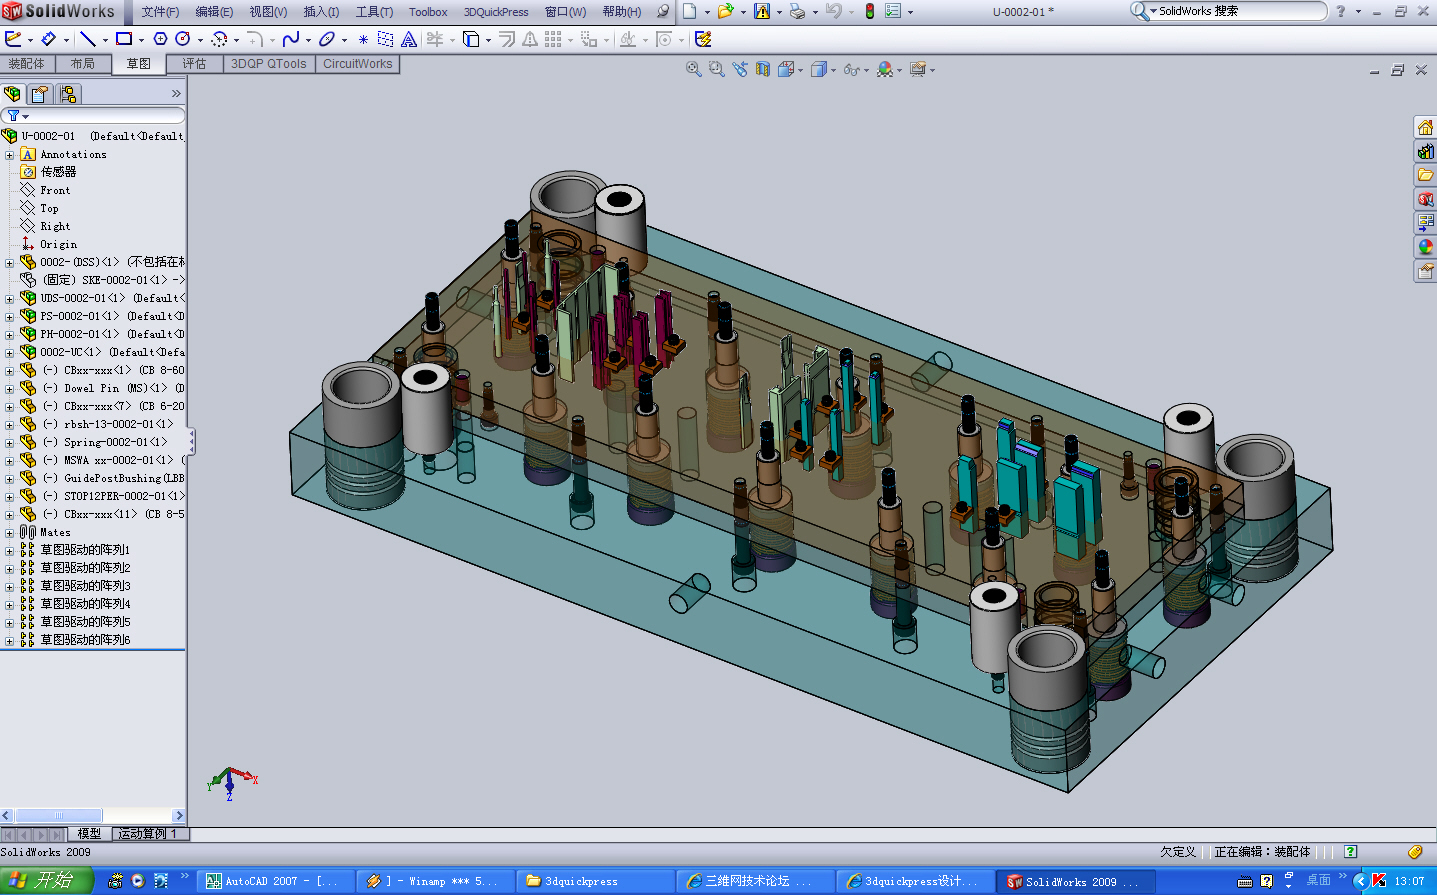Viewport: 1437px width, 895px height.
Task: Select the Smart Dimension tool
Action: (49, 39)
